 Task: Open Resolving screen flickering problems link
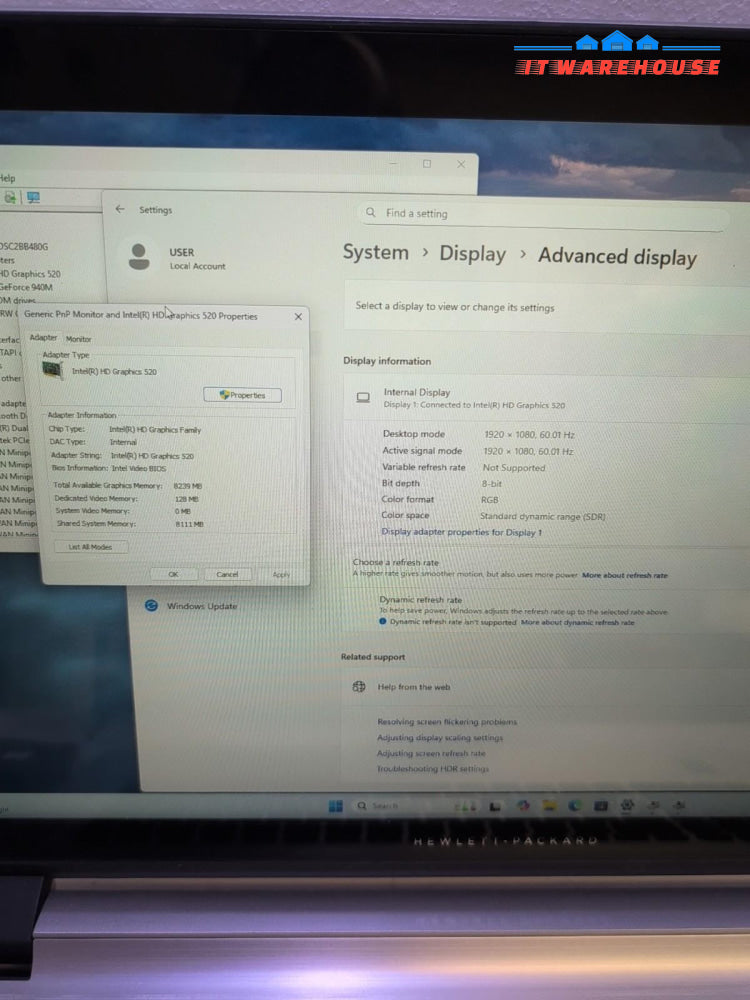coord(447,722)
